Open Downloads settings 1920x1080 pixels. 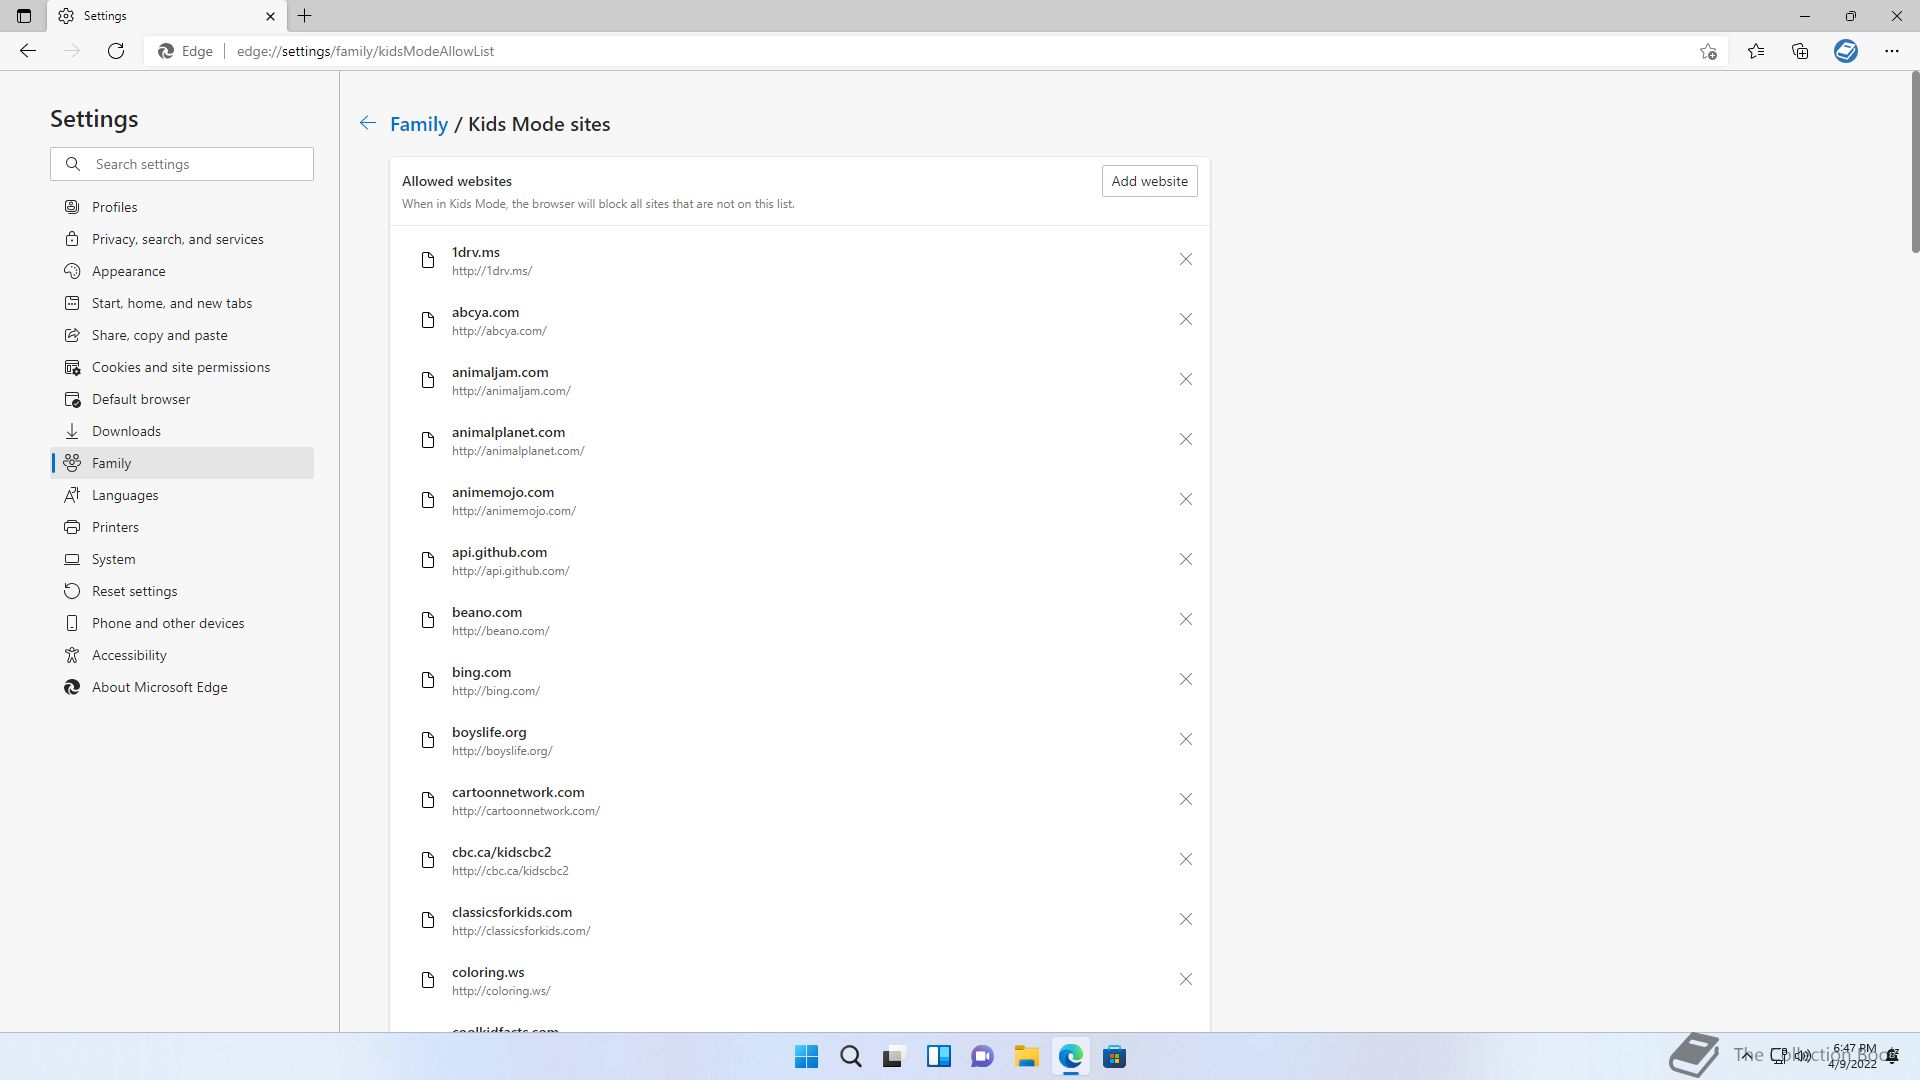tap(182, 431)
